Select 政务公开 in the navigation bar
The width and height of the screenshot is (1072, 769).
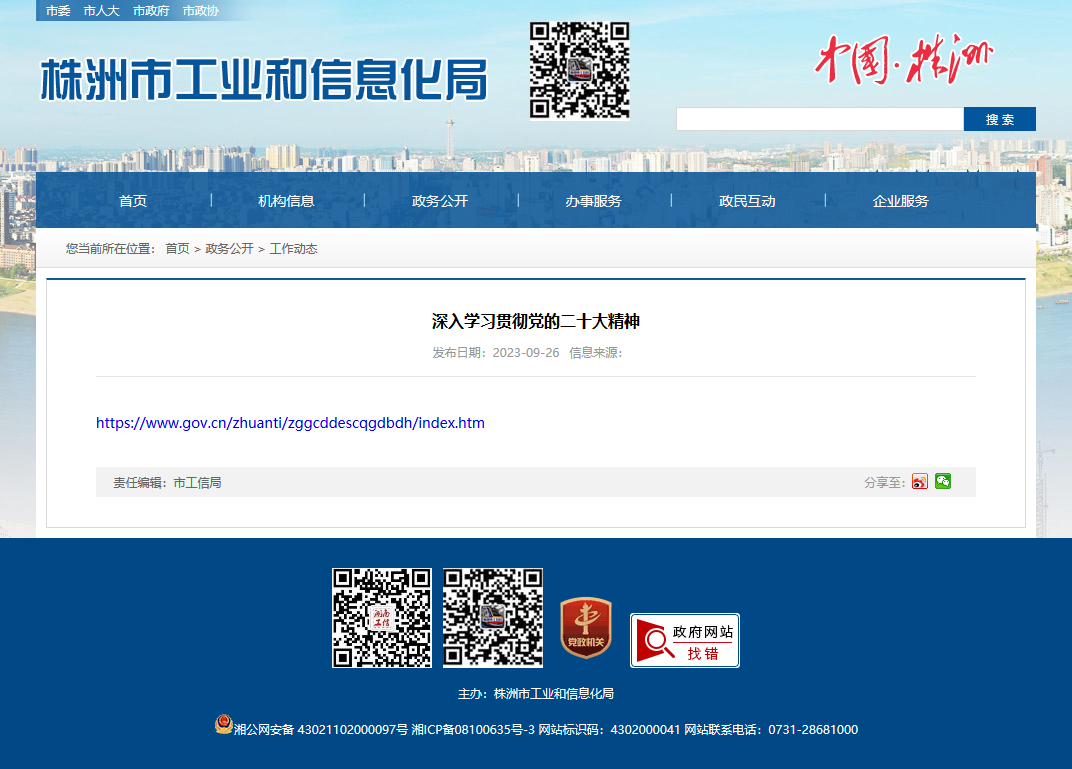tap(440, 201)
